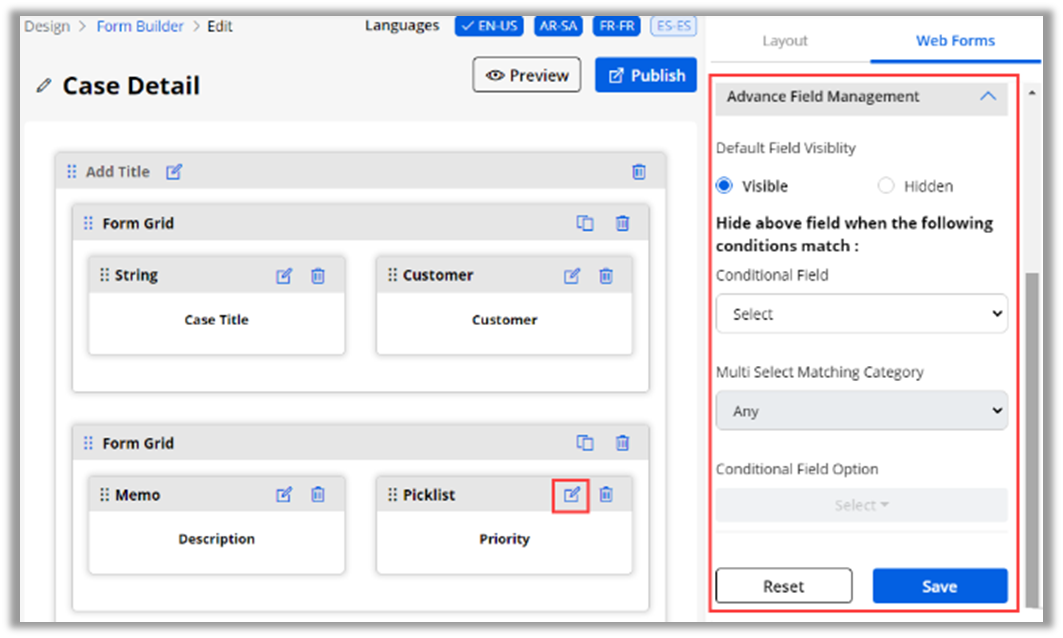Open Multi Select Matching Category dropdown
Viewport: 1063px width, 638px height.
click(861, 411)
